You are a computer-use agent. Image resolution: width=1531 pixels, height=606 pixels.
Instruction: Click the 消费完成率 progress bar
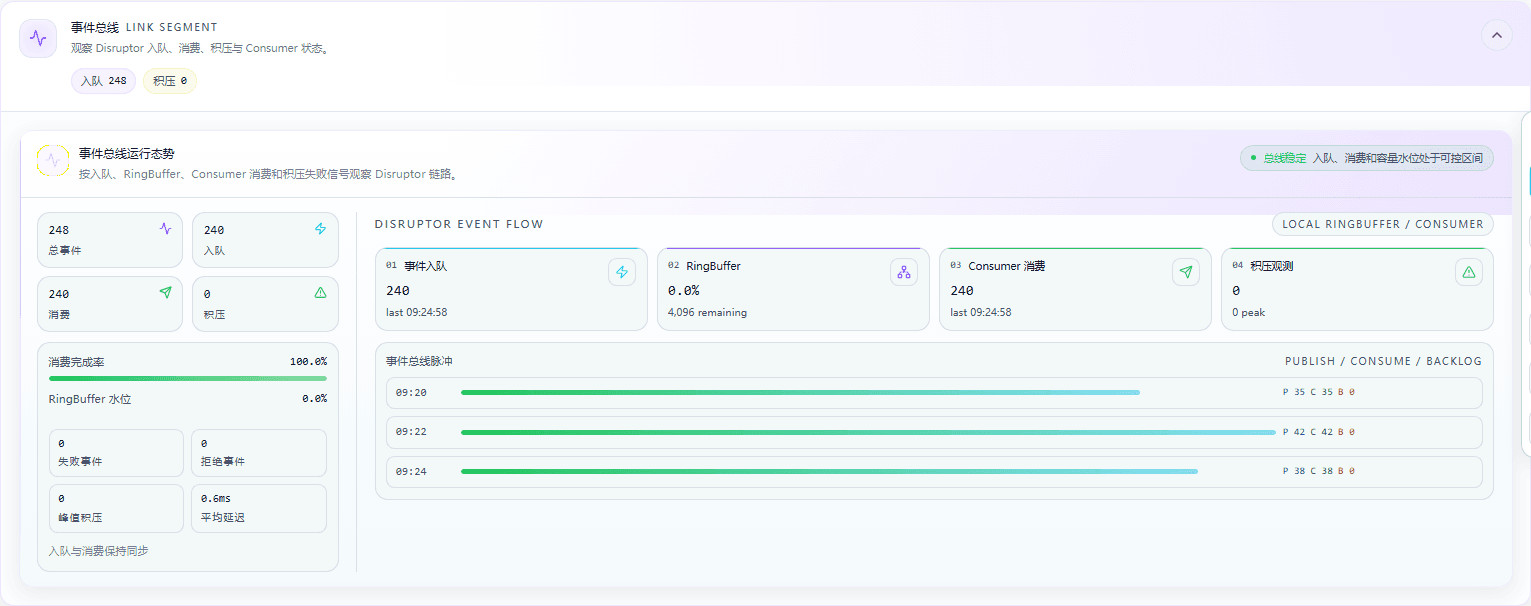click(x=188, y=378)
